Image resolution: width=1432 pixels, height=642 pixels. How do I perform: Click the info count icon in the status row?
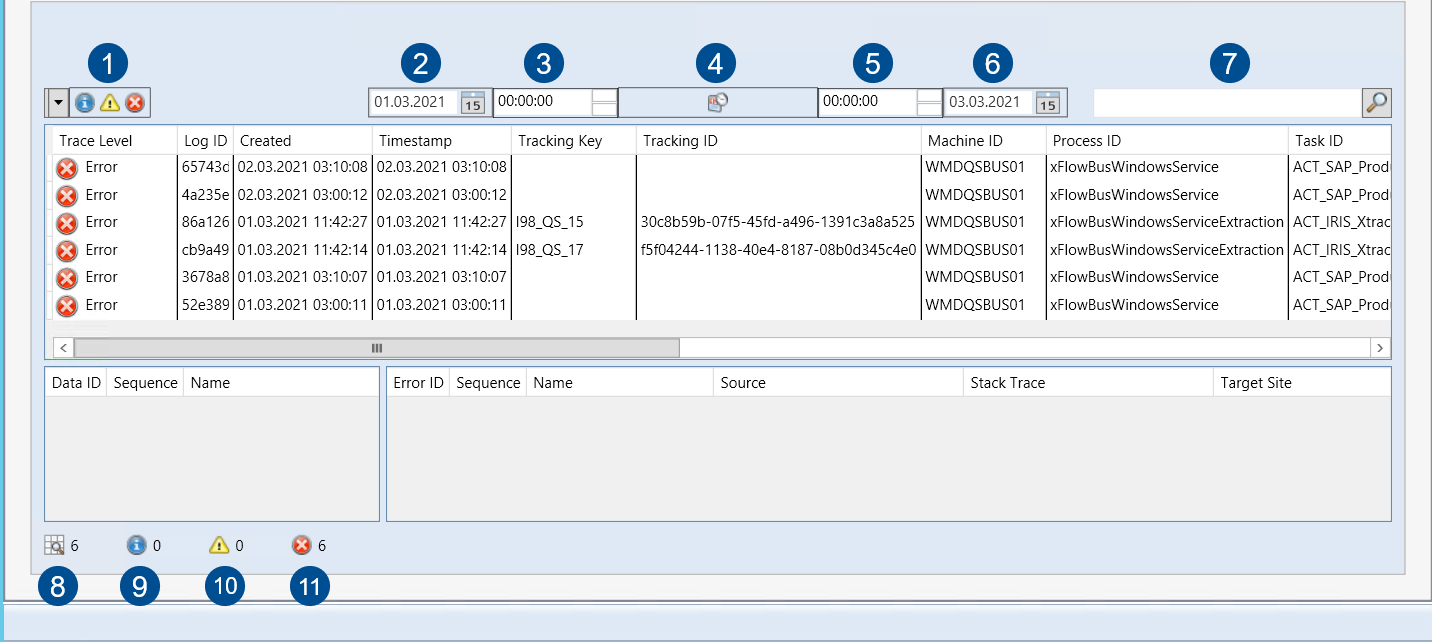point(137,546)
